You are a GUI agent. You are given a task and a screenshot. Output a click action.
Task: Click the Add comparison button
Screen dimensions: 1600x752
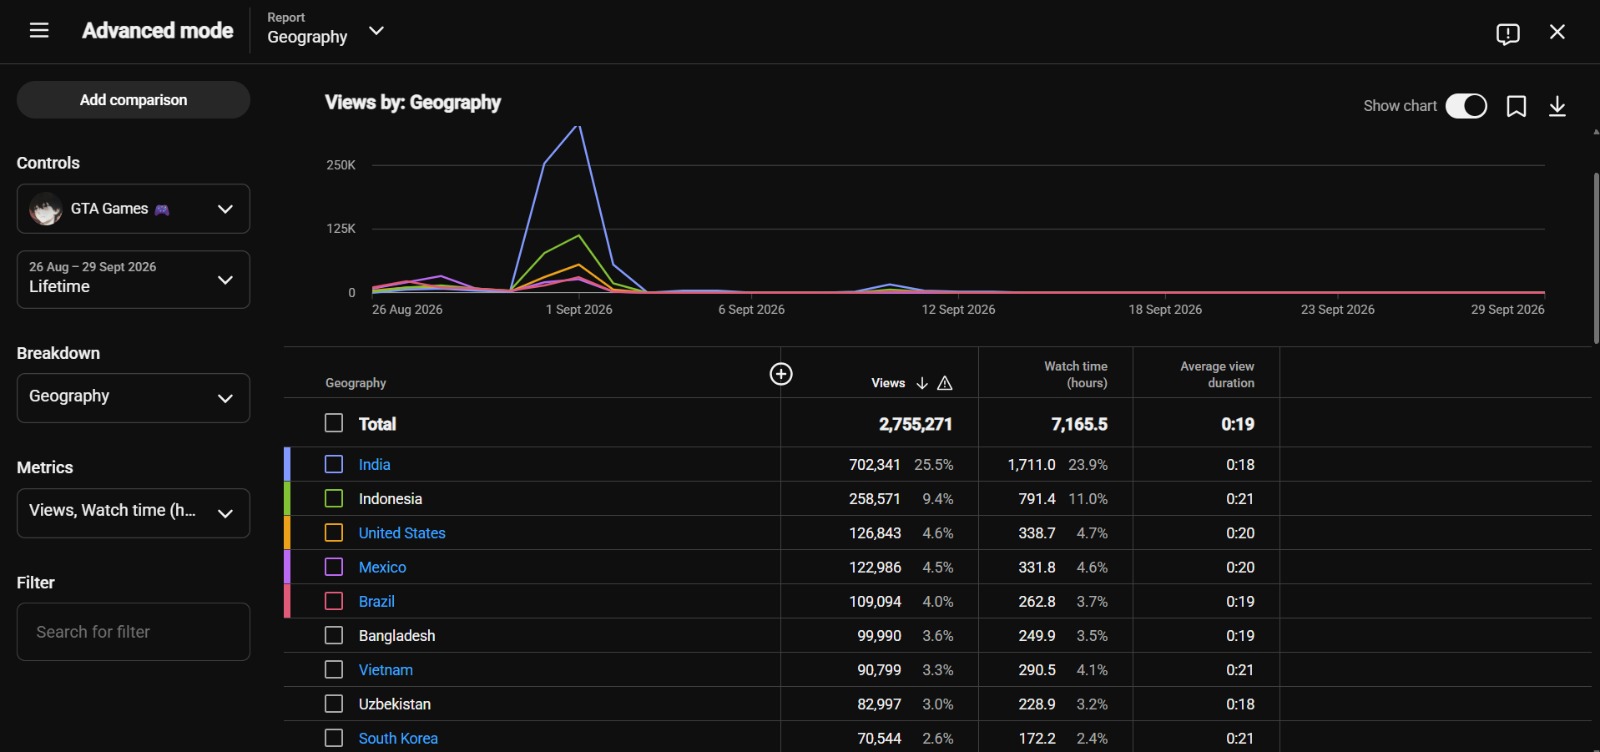pyautogui.click(x=133, y=100)
